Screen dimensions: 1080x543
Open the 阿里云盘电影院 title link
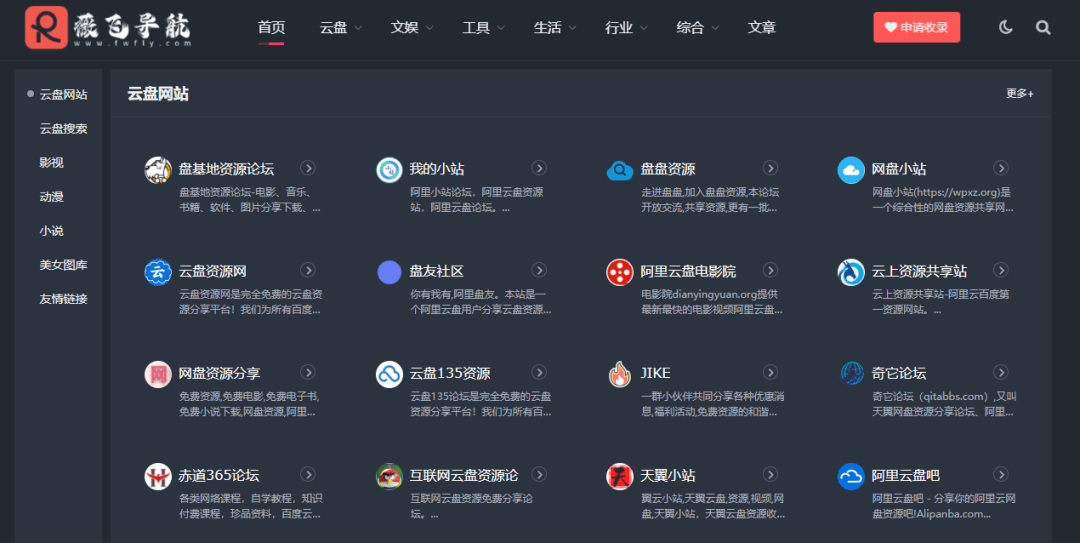click(688, 272)
